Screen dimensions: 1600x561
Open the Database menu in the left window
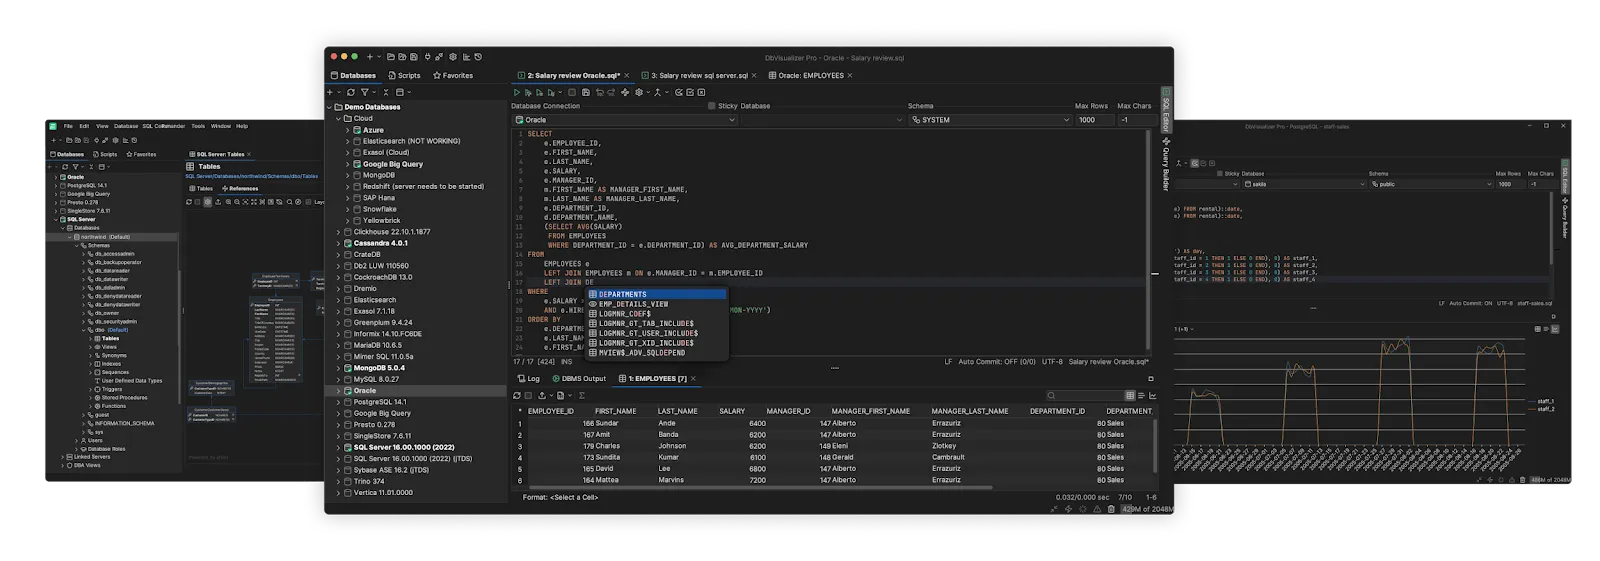(x=126, y=126)
